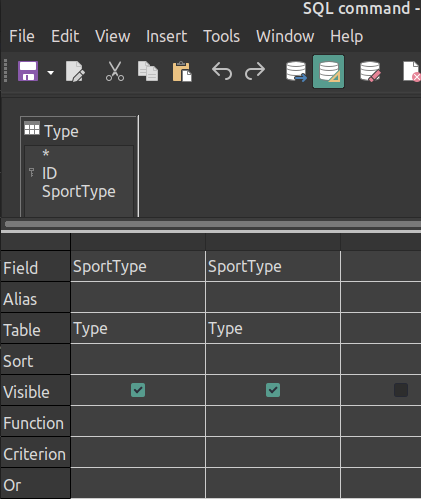The width and height of the screenshot is (421, 499).
Task: Click the Cut scissors icon
Action: [x=115, y=71]
